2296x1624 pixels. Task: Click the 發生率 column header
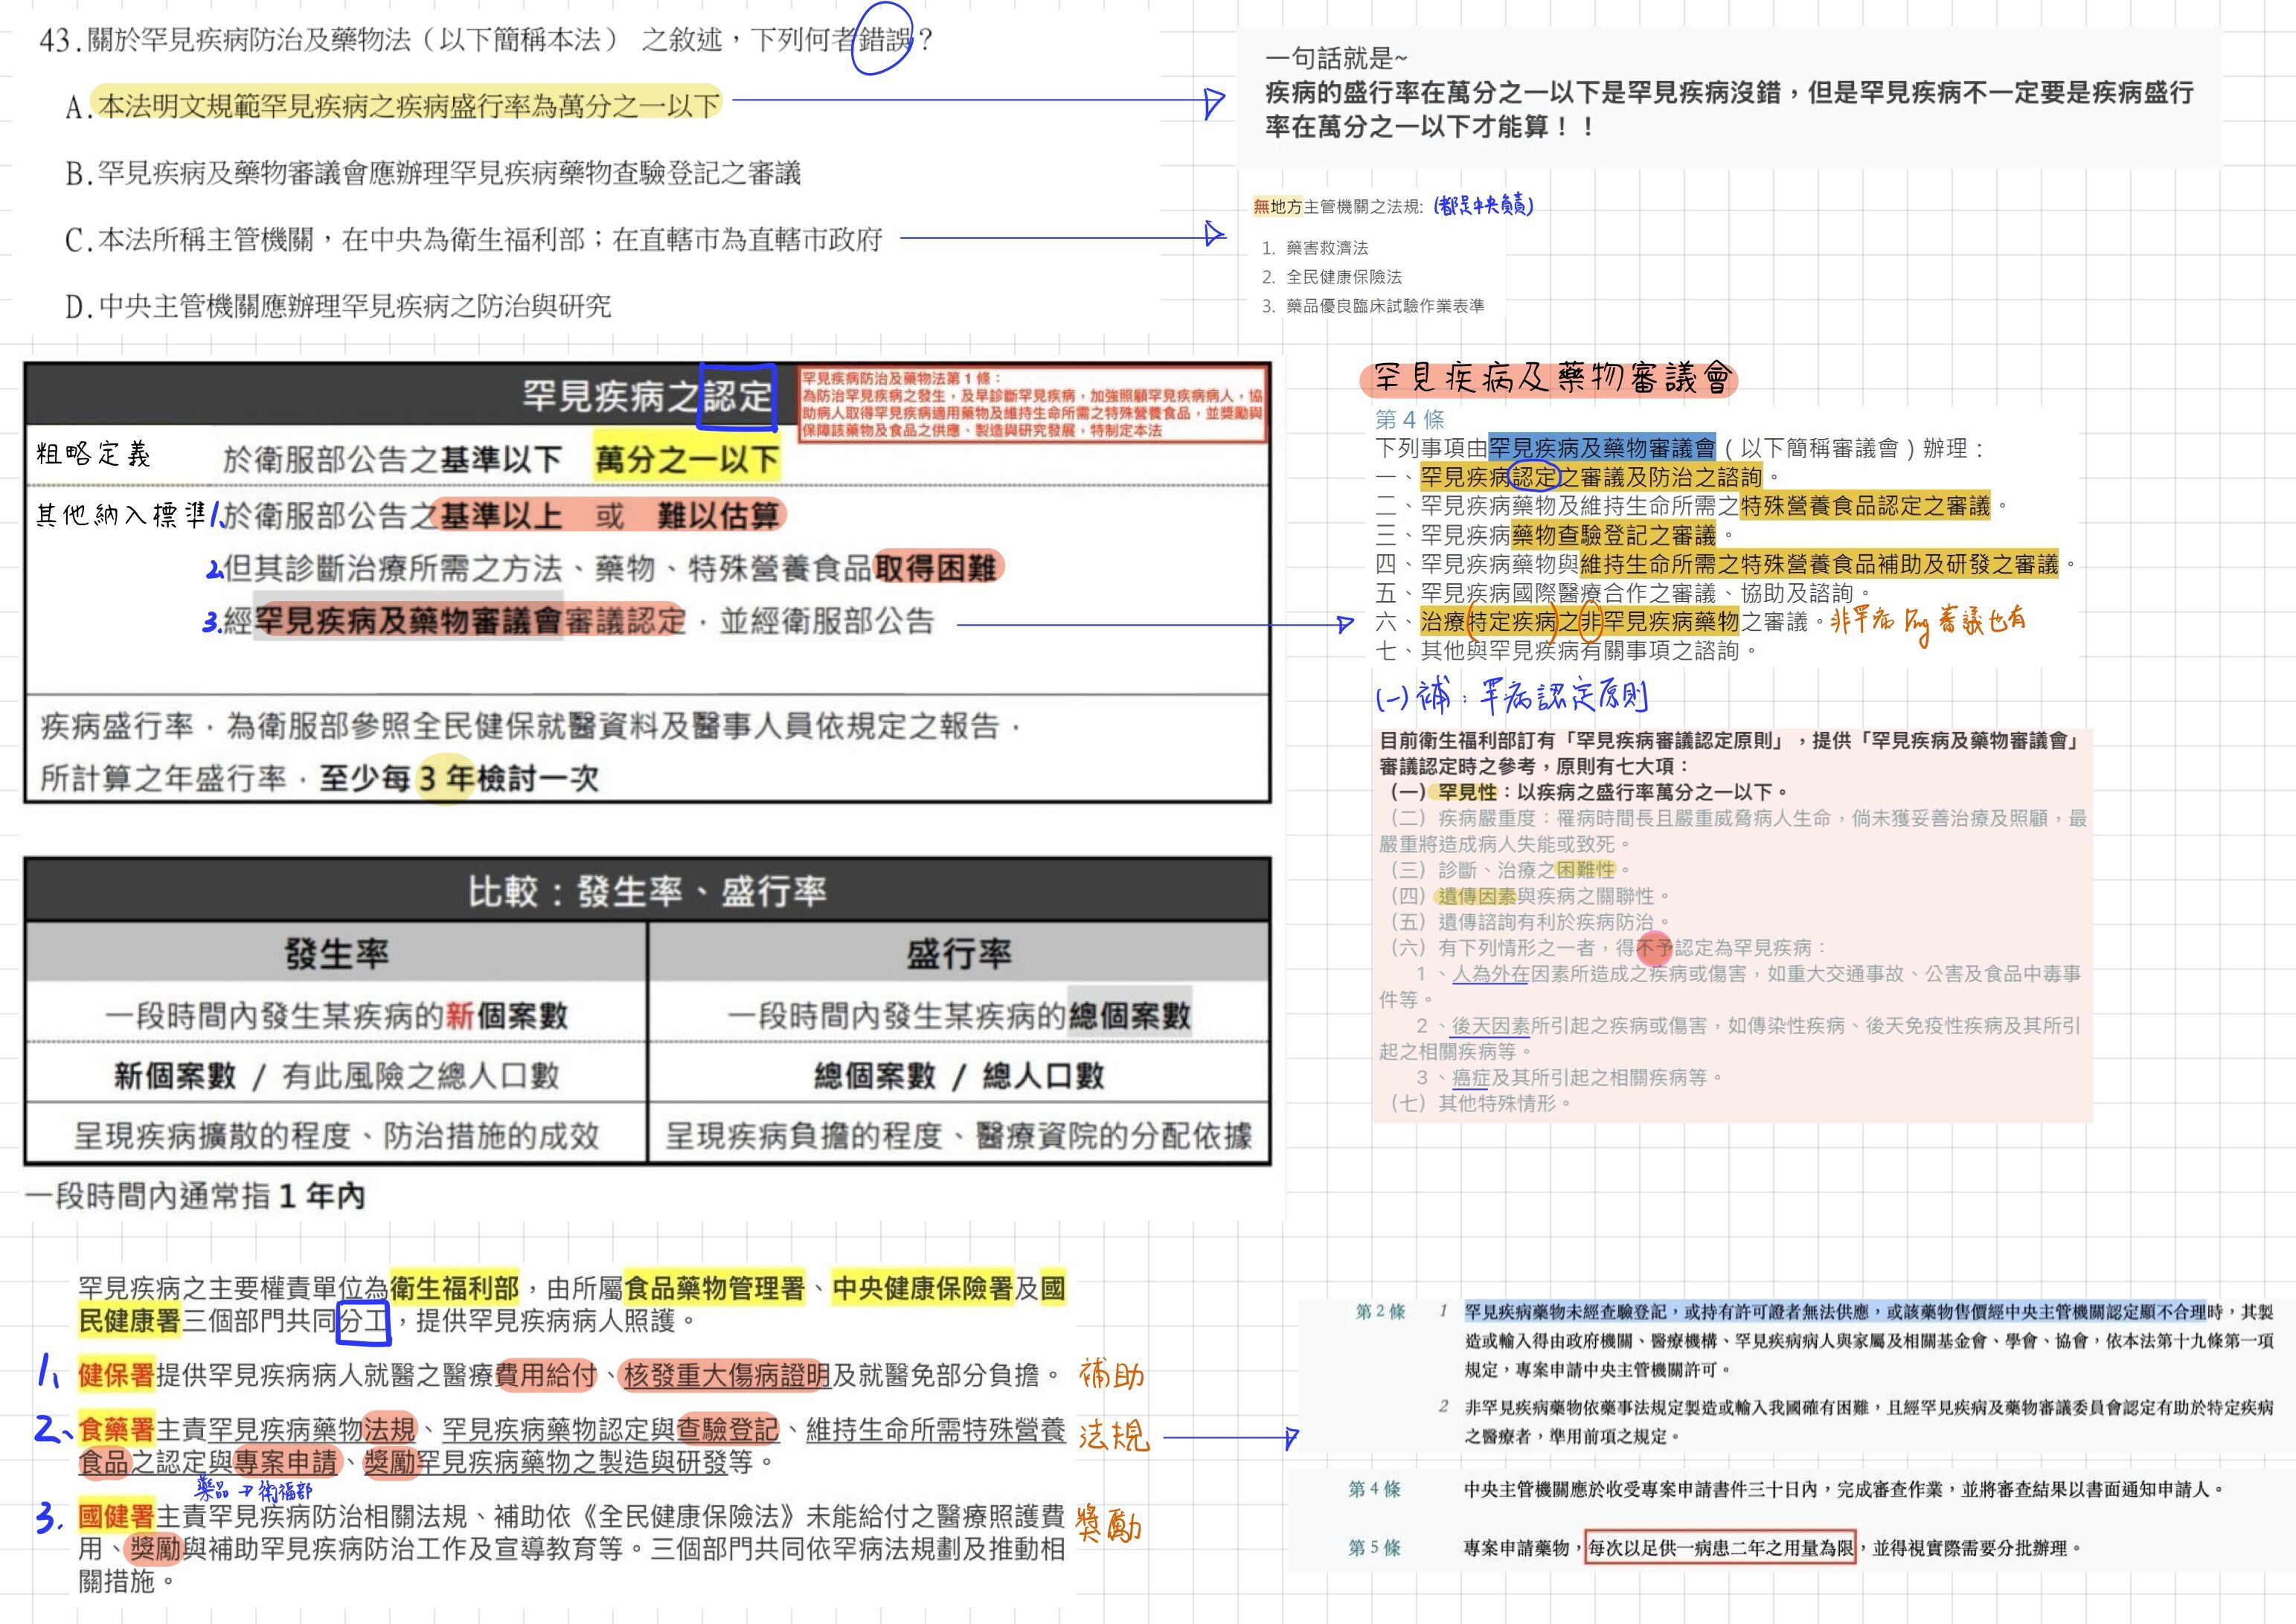(336, 953)
